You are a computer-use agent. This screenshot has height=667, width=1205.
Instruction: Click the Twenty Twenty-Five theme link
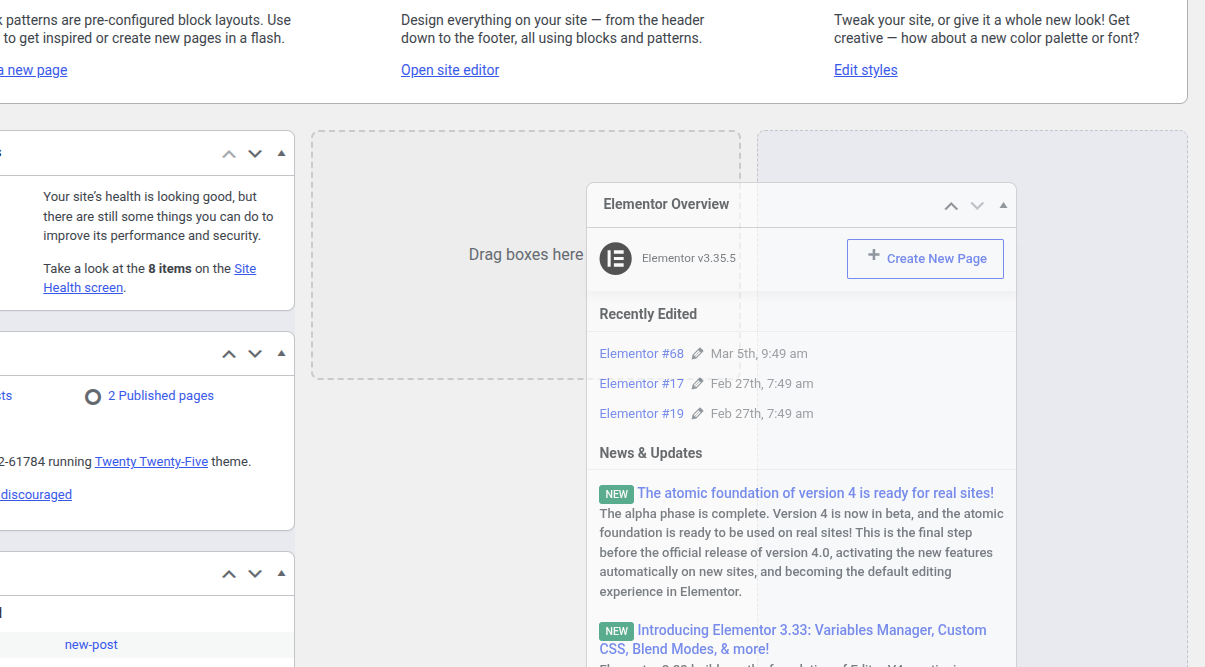tap(151, 462)
